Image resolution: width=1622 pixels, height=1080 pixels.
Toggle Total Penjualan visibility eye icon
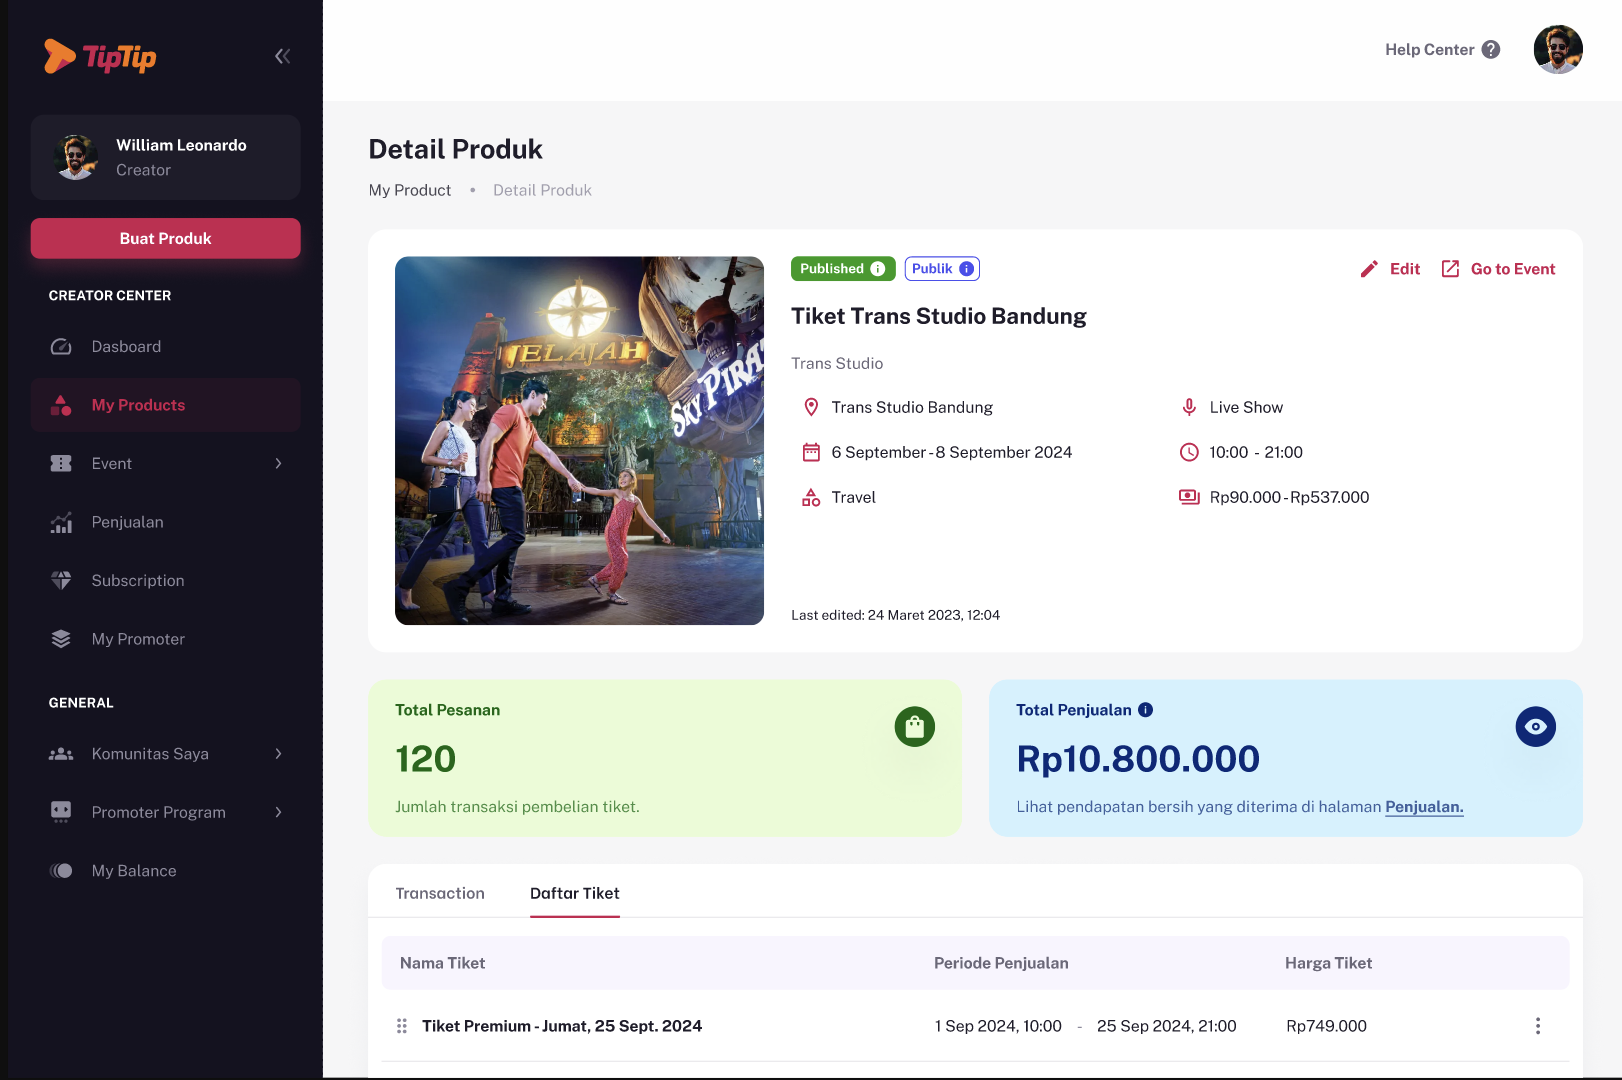point(1535,727)
